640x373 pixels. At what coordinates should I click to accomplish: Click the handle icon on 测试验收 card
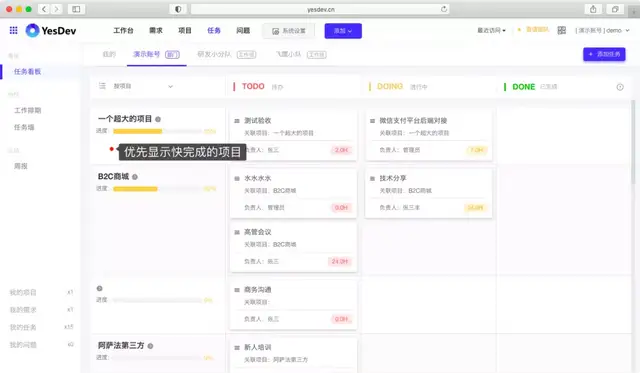237,121
